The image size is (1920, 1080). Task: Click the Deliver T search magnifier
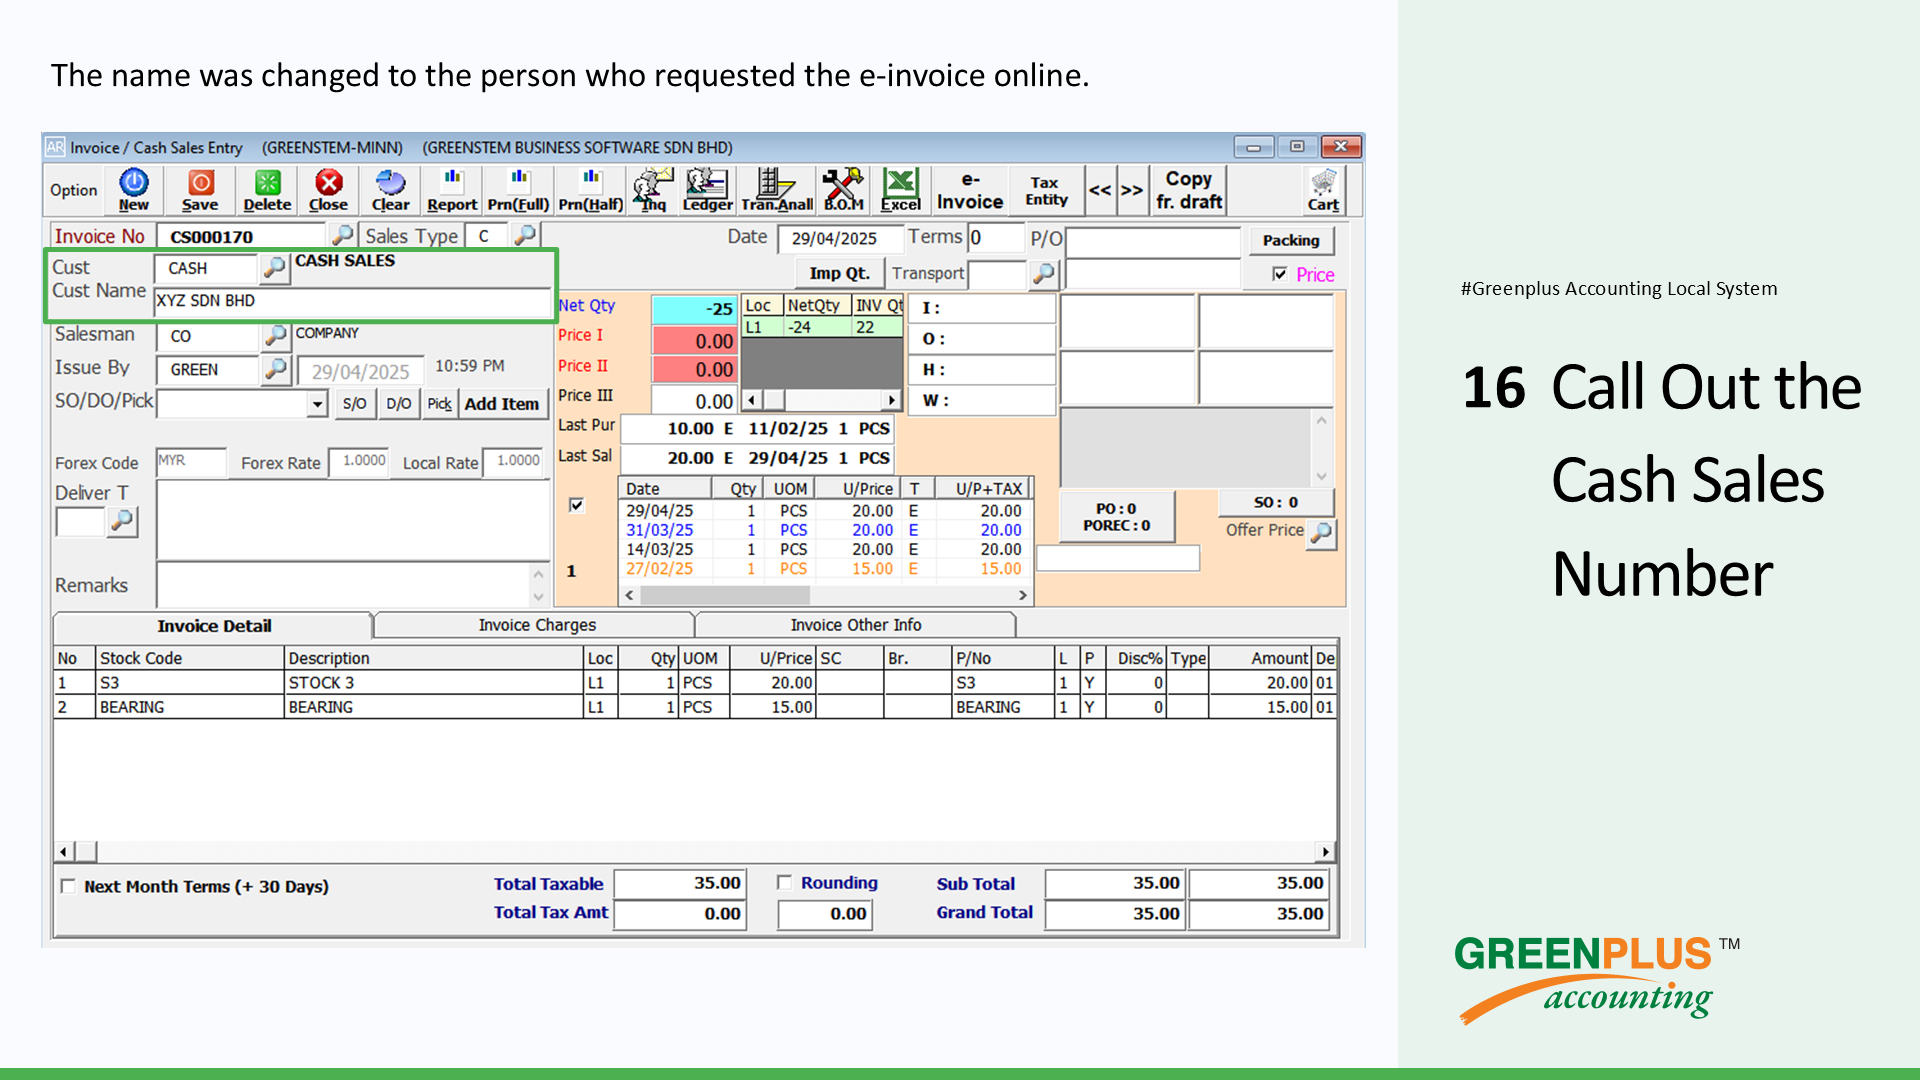point(122,521)
